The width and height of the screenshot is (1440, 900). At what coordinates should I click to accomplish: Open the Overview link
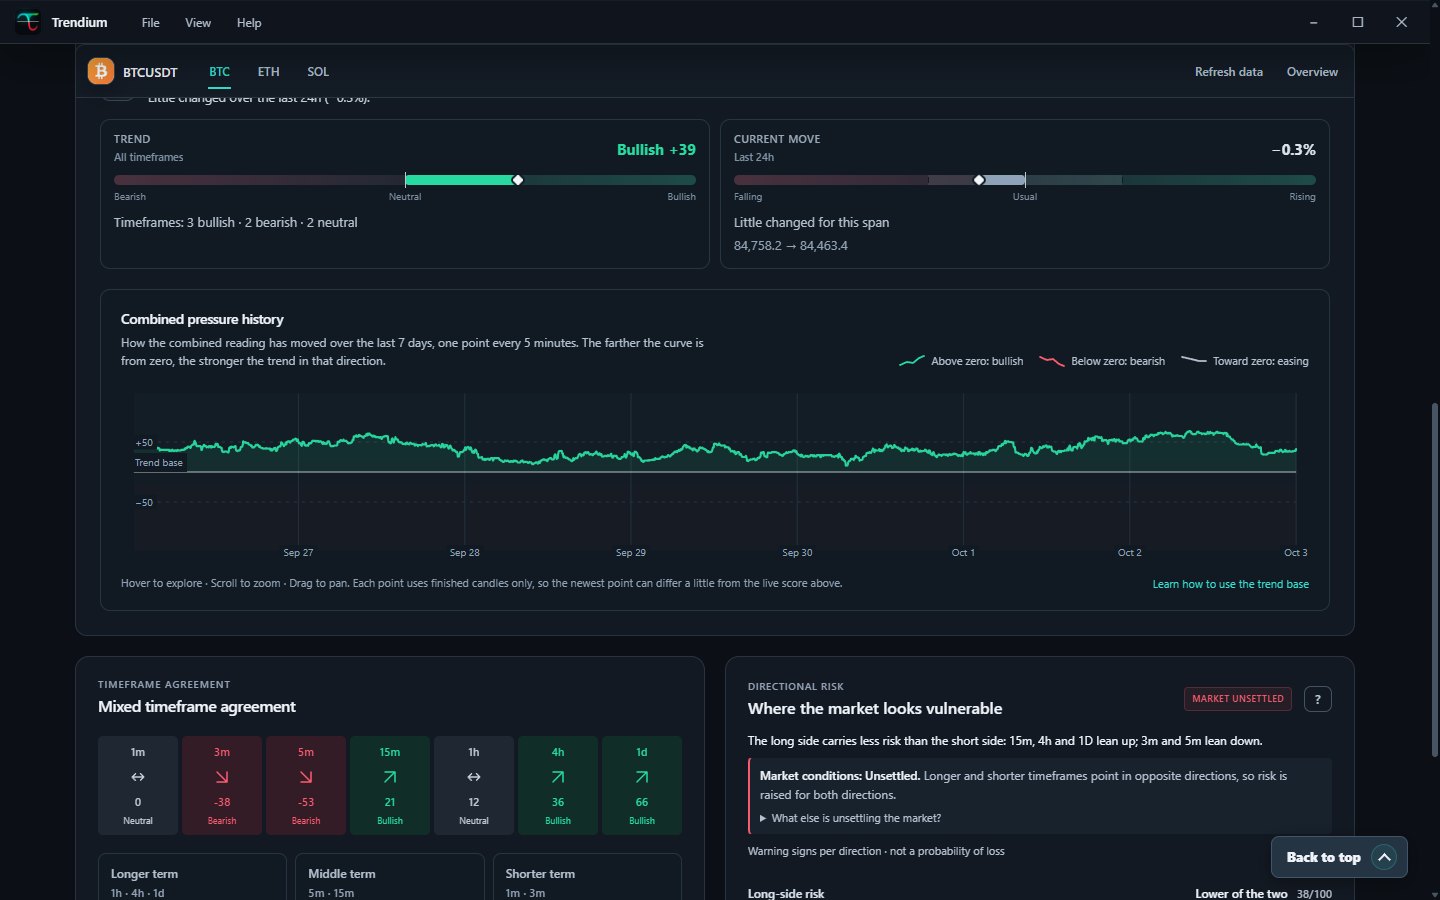[1312, 72]
